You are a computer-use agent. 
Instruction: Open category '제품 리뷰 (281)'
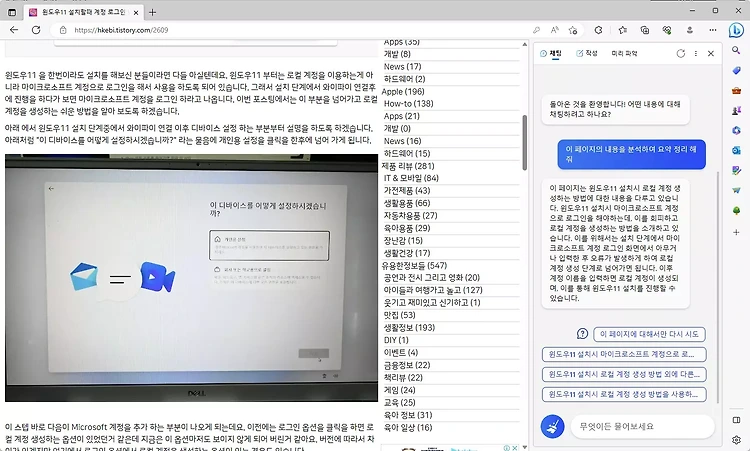coord(408,166)
